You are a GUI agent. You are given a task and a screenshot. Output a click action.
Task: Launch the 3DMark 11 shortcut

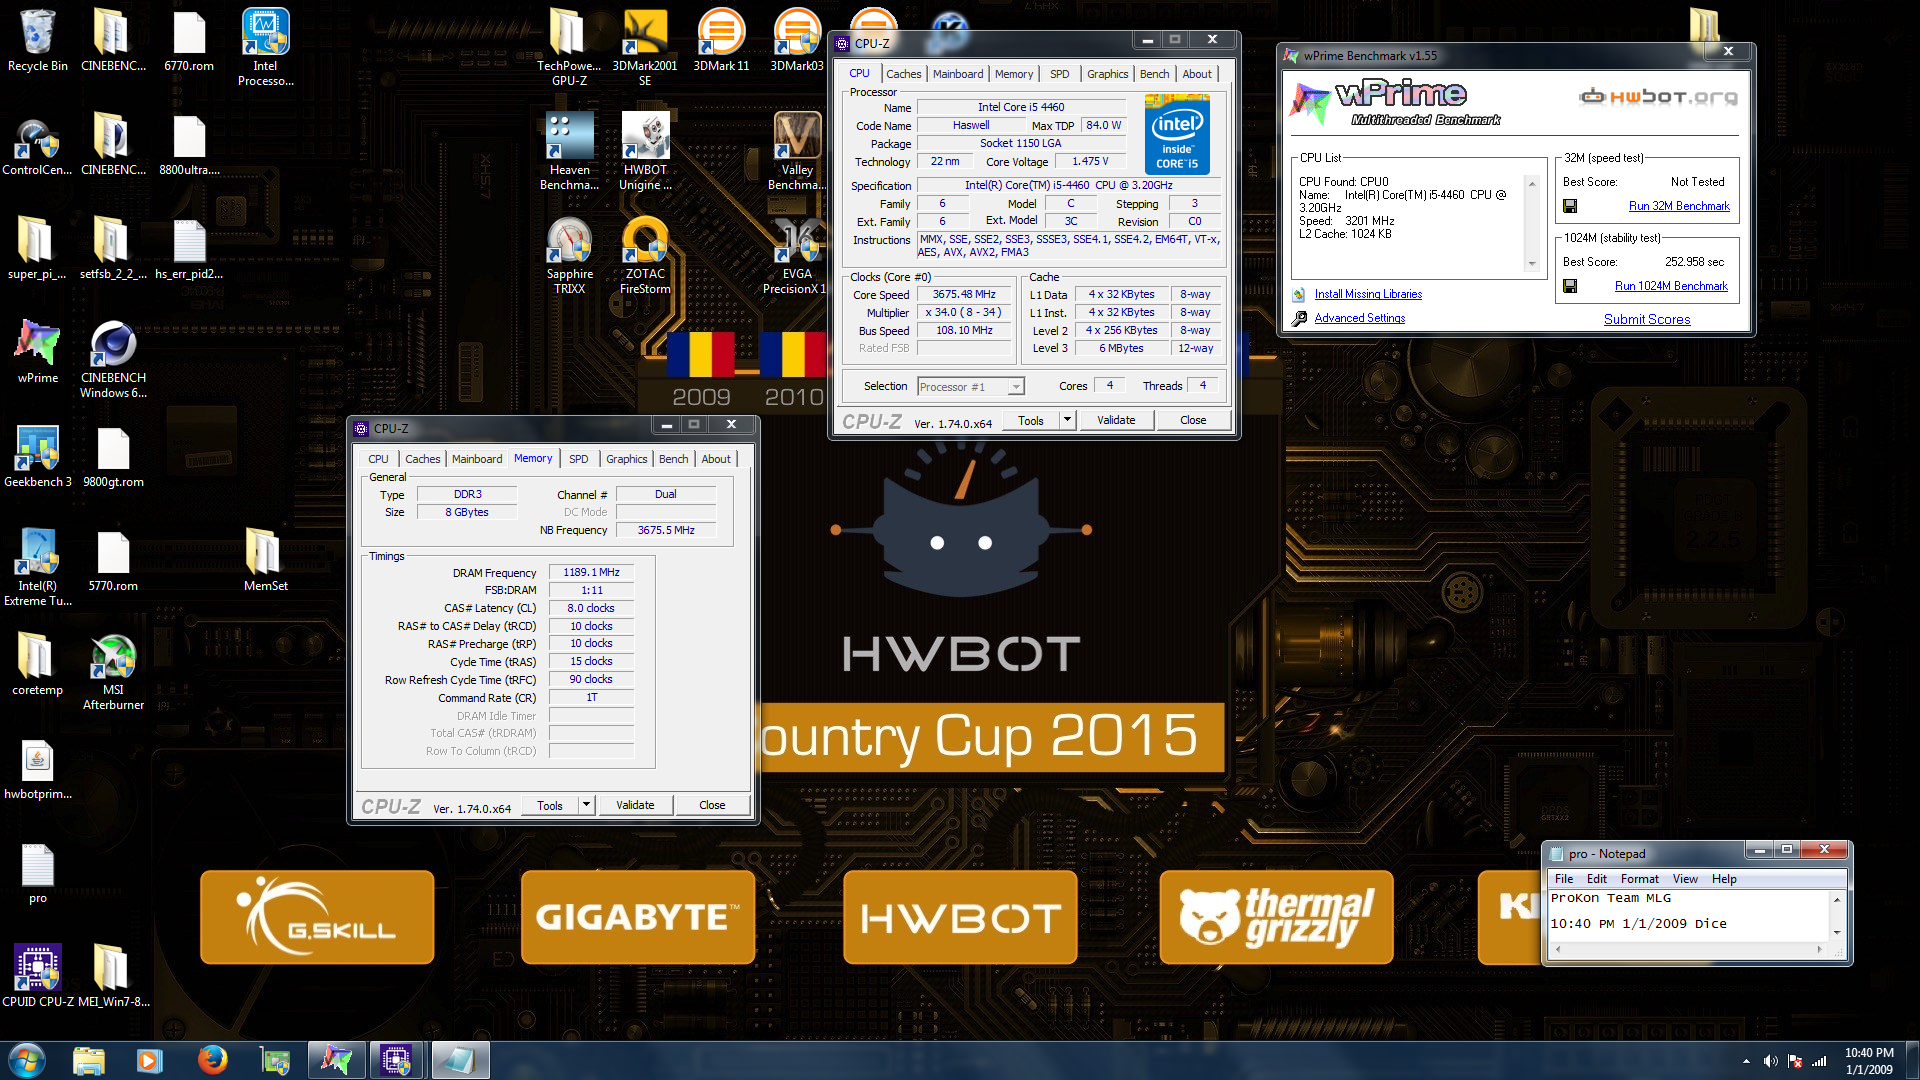point(721,42)
